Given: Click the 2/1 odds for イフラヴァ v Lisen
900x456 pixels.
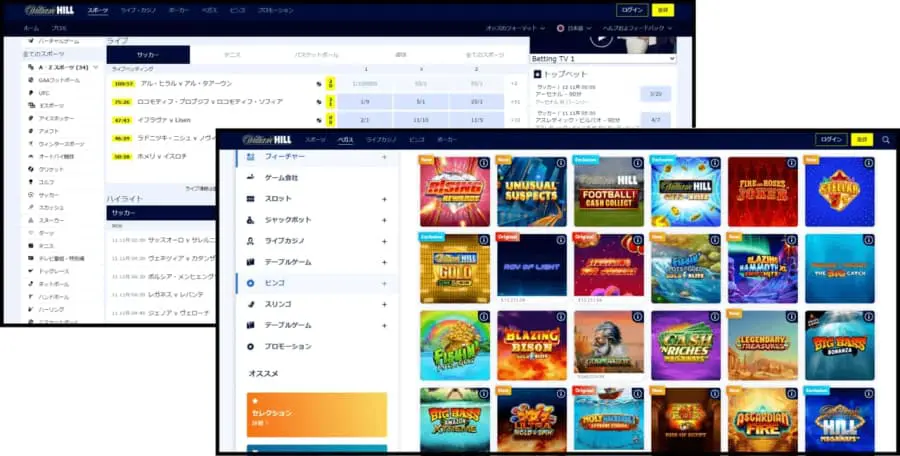Looking at the screenshot, I should pyautogui.click(x=364, y=119).
